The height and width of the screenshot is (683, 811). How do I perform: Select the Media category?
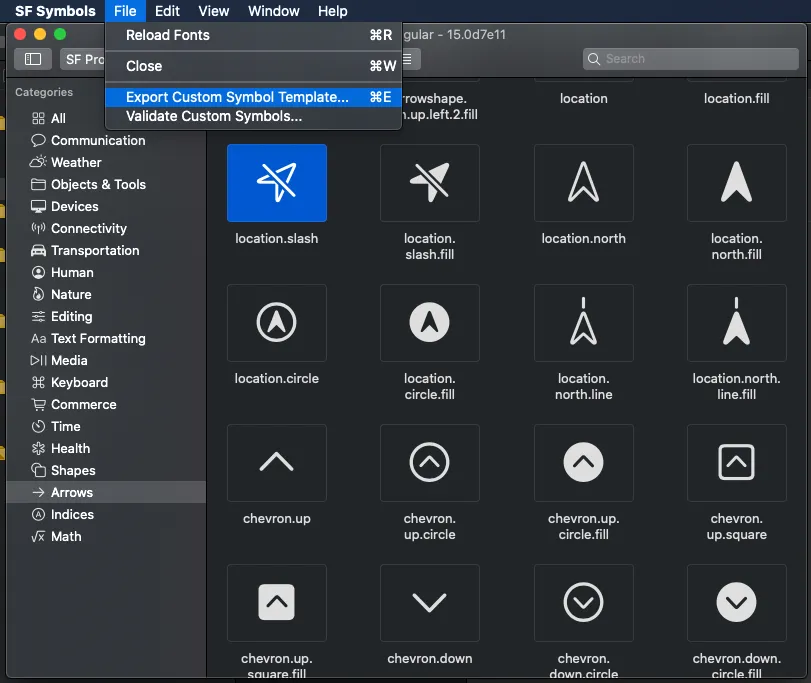point(106,360)
